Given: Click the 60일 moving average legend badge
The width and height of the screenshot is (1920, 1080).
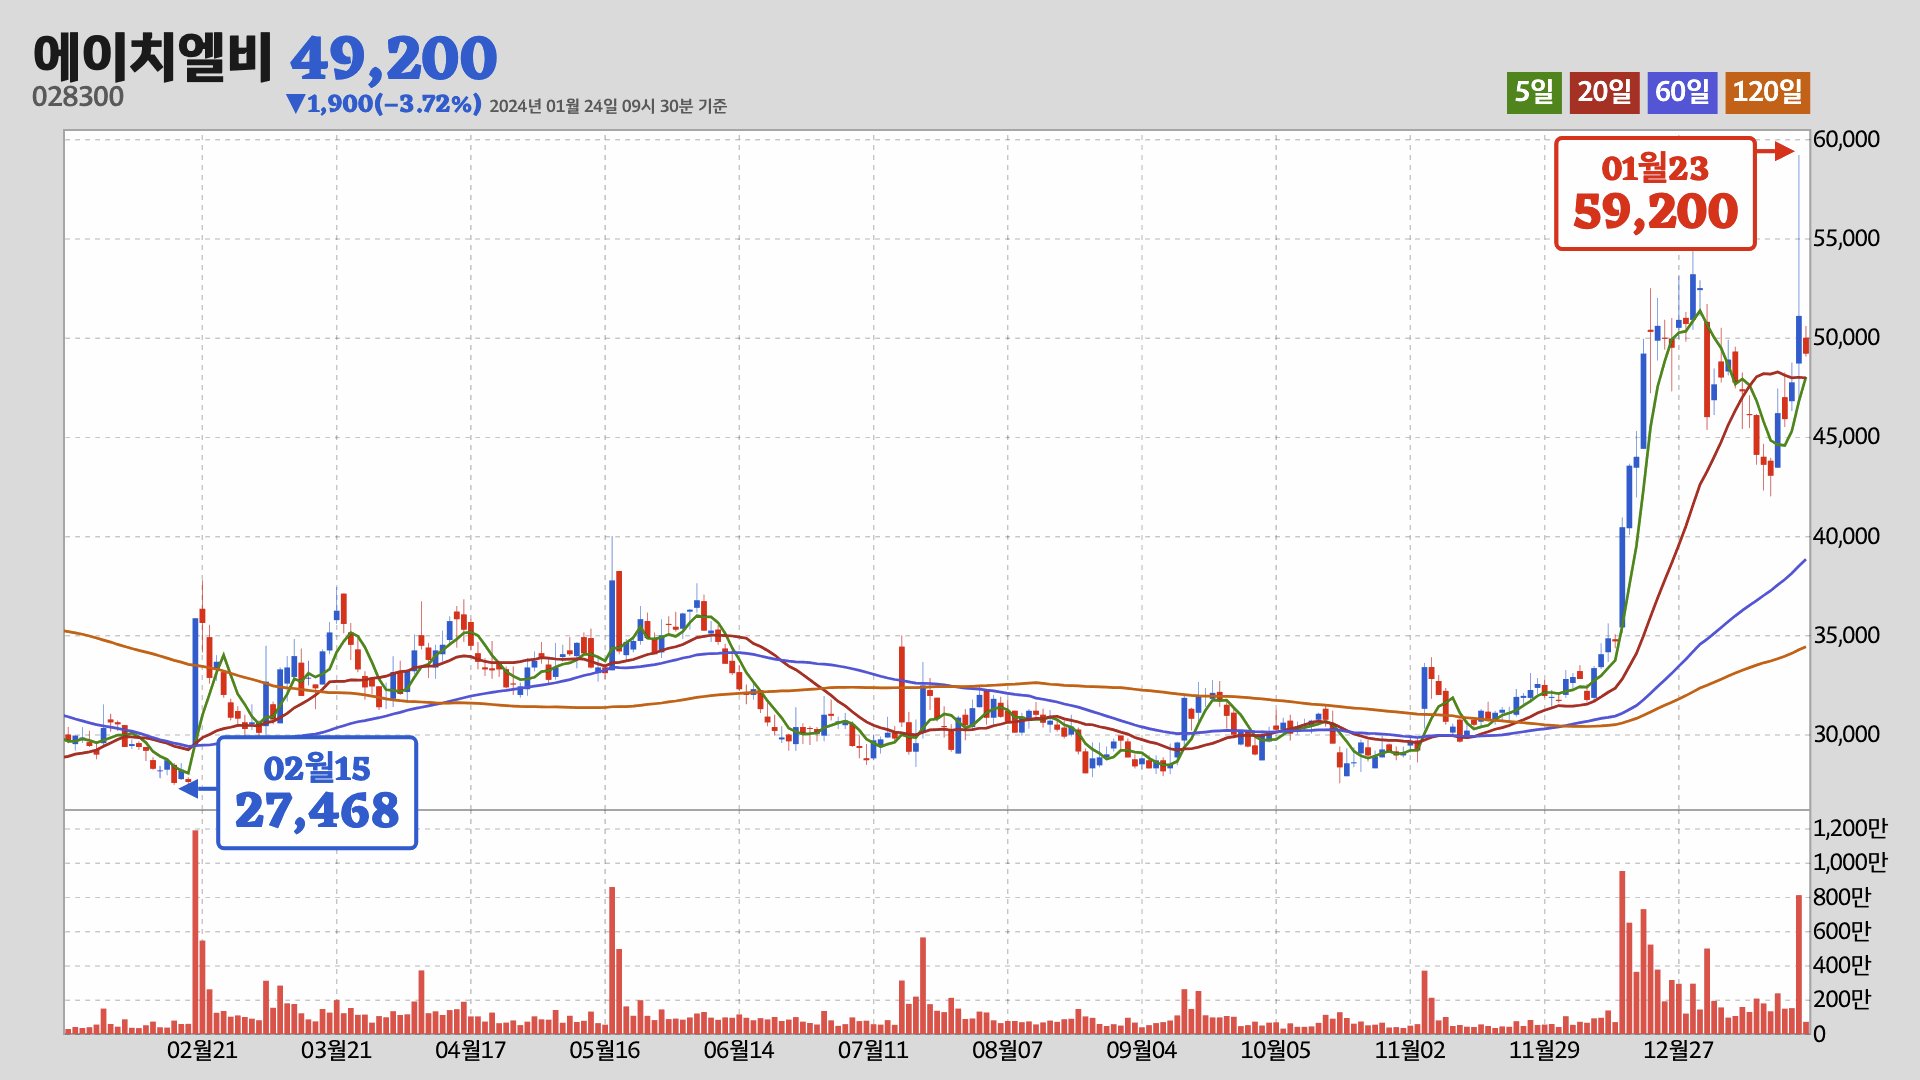Looking at the screenshot, I should tap(1682, 93).
